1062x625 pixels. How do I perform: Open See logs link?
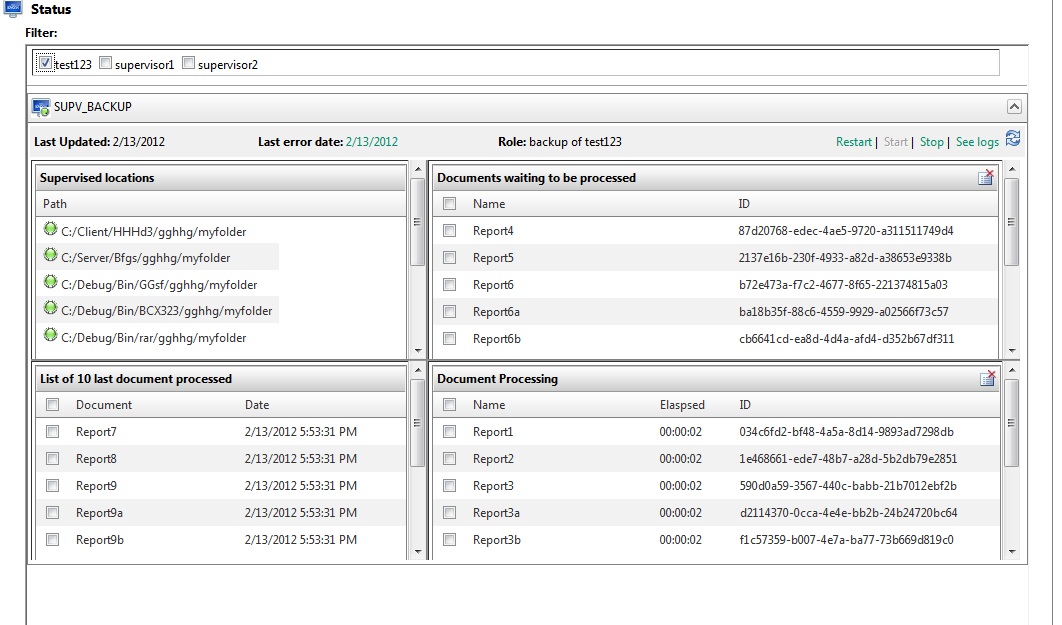click(977, 142)
